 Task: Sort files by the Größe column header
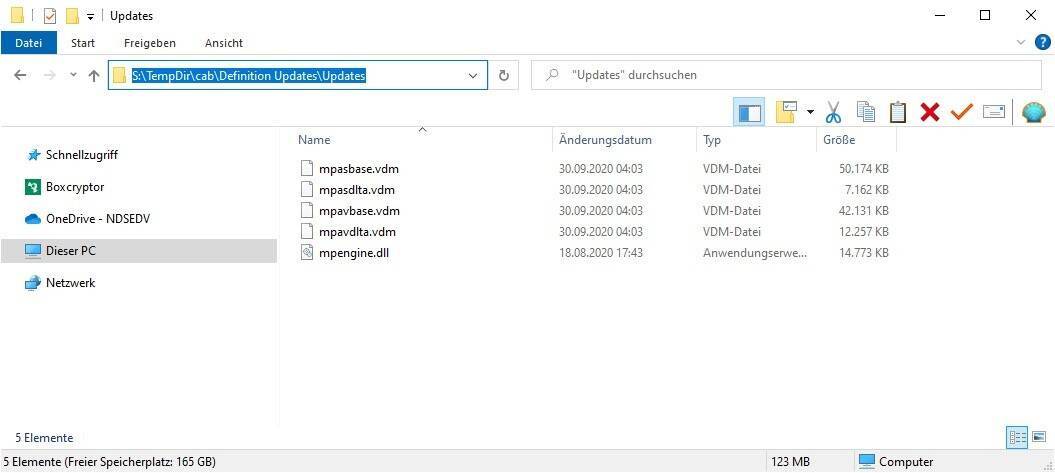839,140
